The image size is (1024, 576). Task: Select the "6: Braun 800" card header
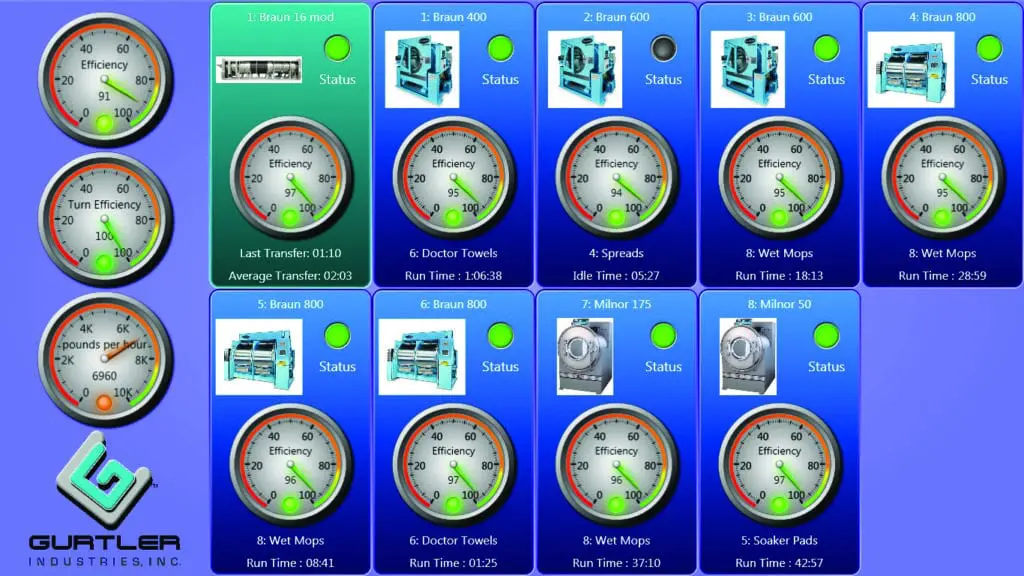click(453, 304)
